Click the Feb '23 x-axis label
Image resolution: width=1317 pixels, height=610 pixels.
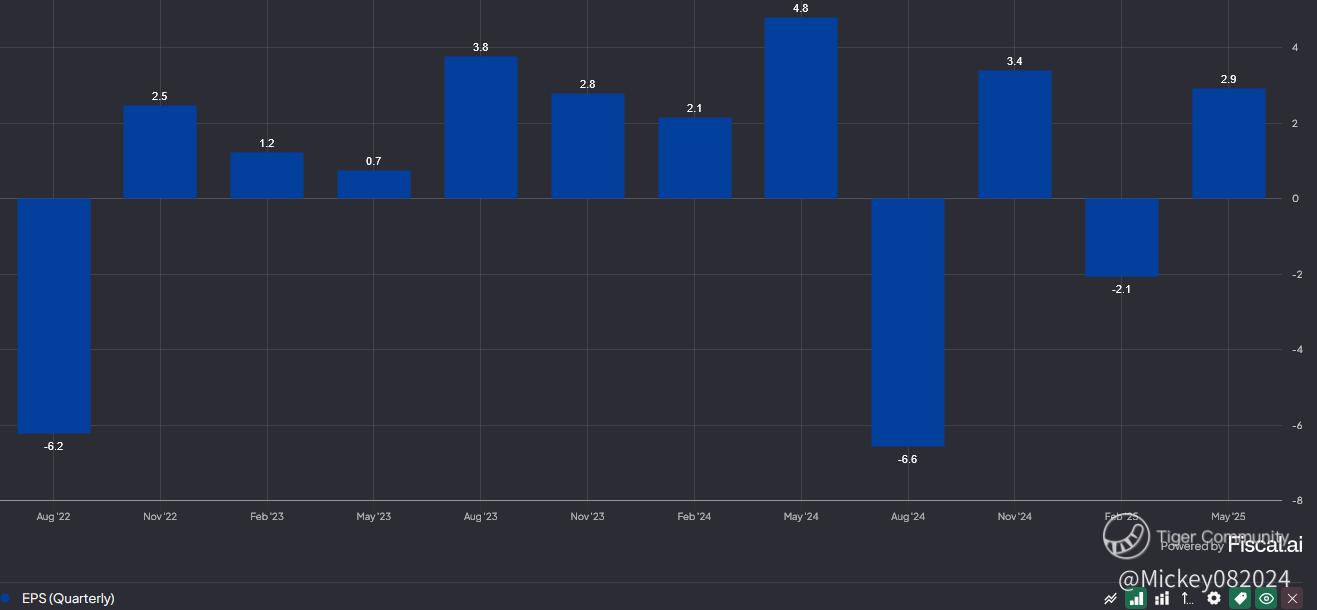(267, 517)
